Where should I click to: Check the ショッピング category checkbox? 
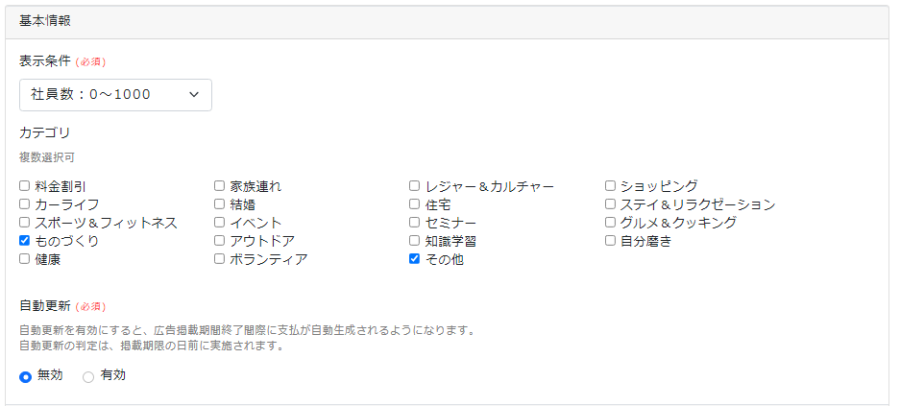(x=610, y=186)
